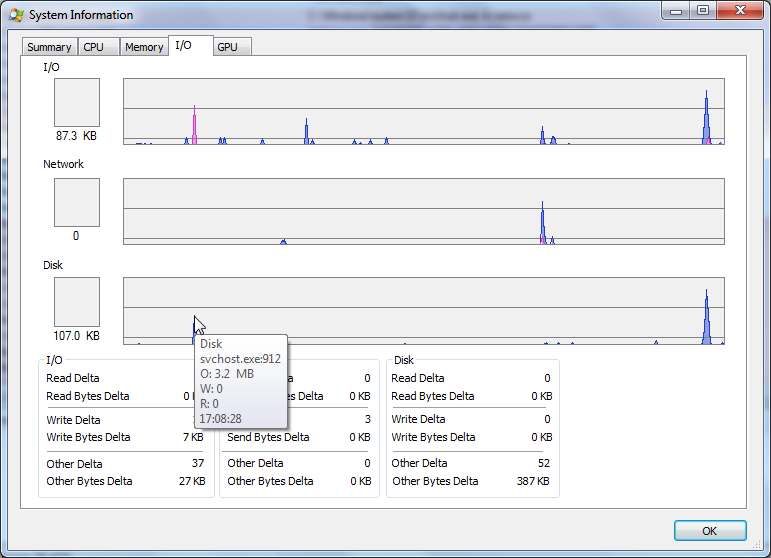Click the Network usage mini gauge box
This screenshot has width=771, height=558.
point(76,202)
